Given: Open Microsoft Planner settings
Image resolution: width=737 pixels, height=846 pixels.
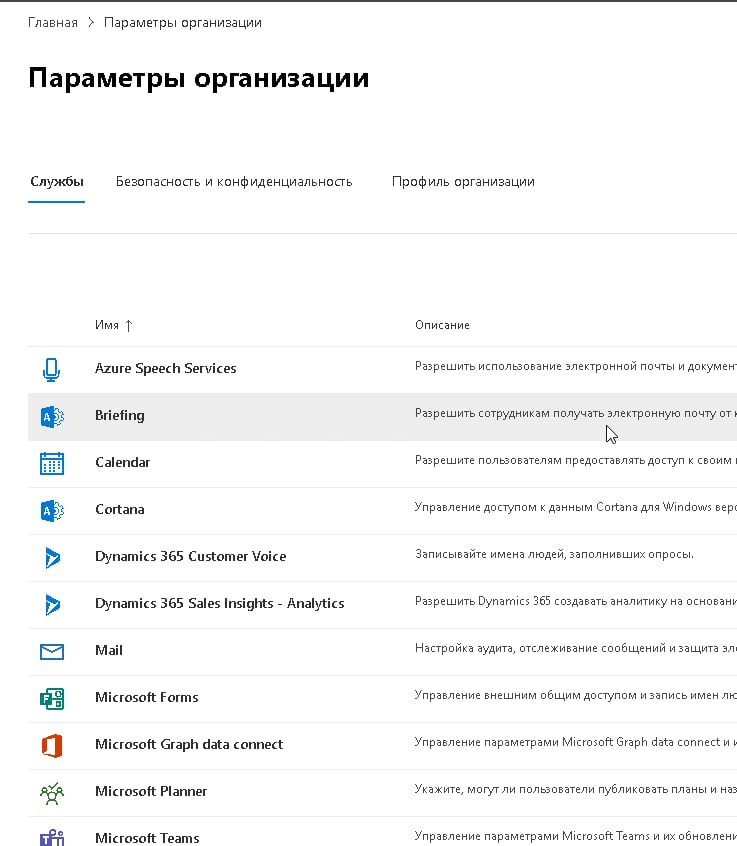Looking at the screenshot, I should 151,791.
